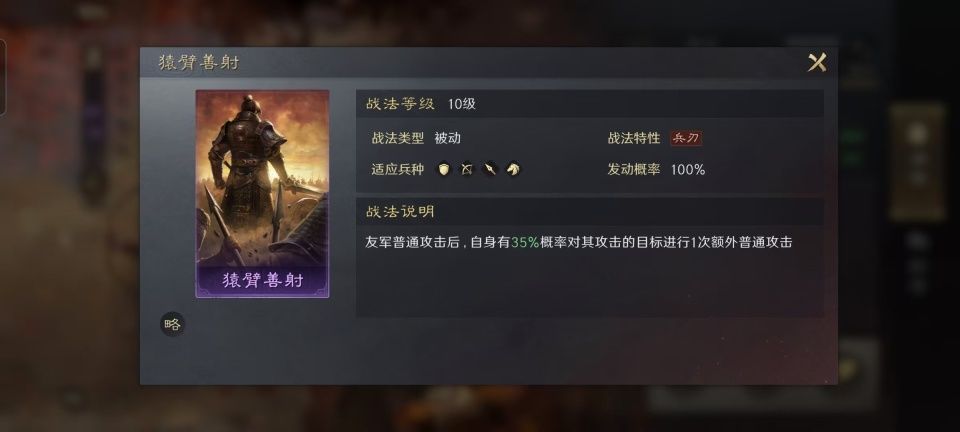Viewport: 960px width, 432px height.
Task: Tap the green 35% probability text
Action: (x=525, y=242)
